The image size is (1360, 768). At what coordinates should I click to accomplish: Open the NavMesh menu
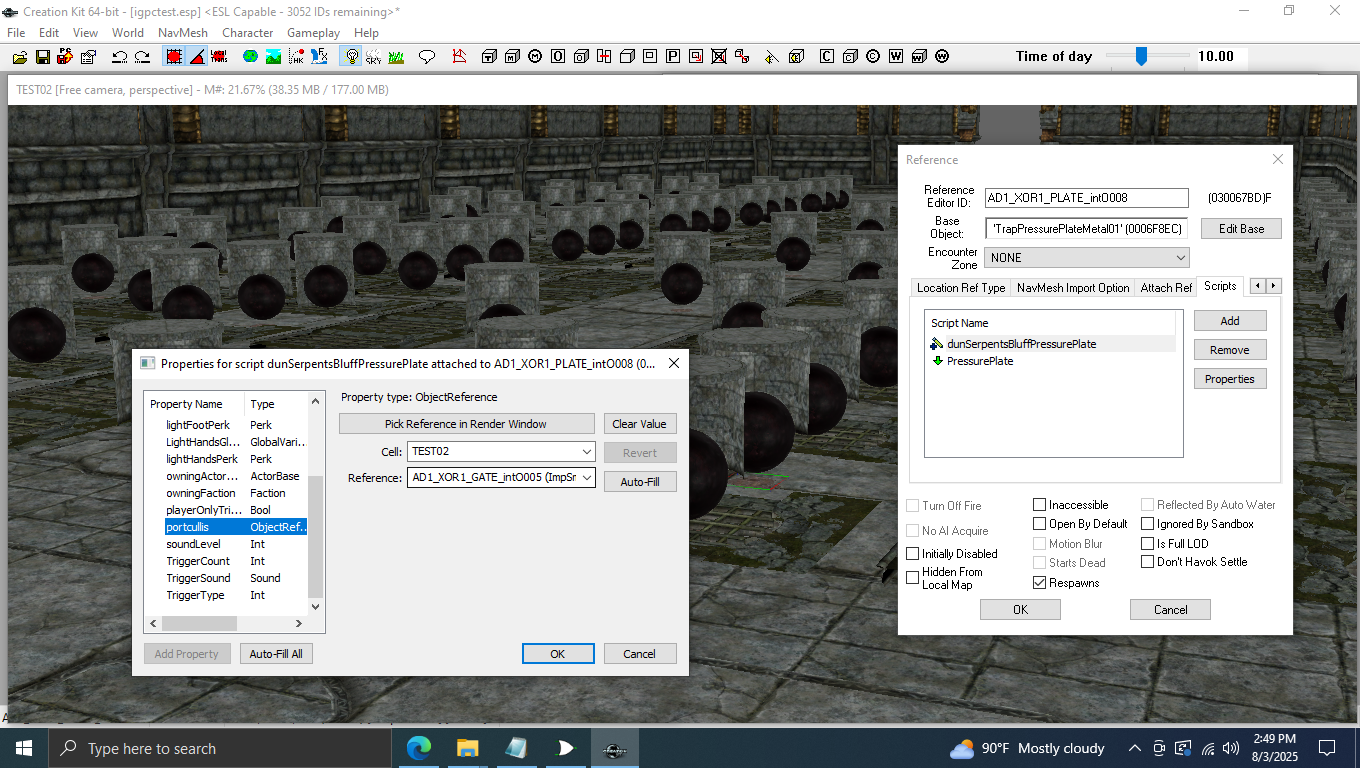(183, 32)
